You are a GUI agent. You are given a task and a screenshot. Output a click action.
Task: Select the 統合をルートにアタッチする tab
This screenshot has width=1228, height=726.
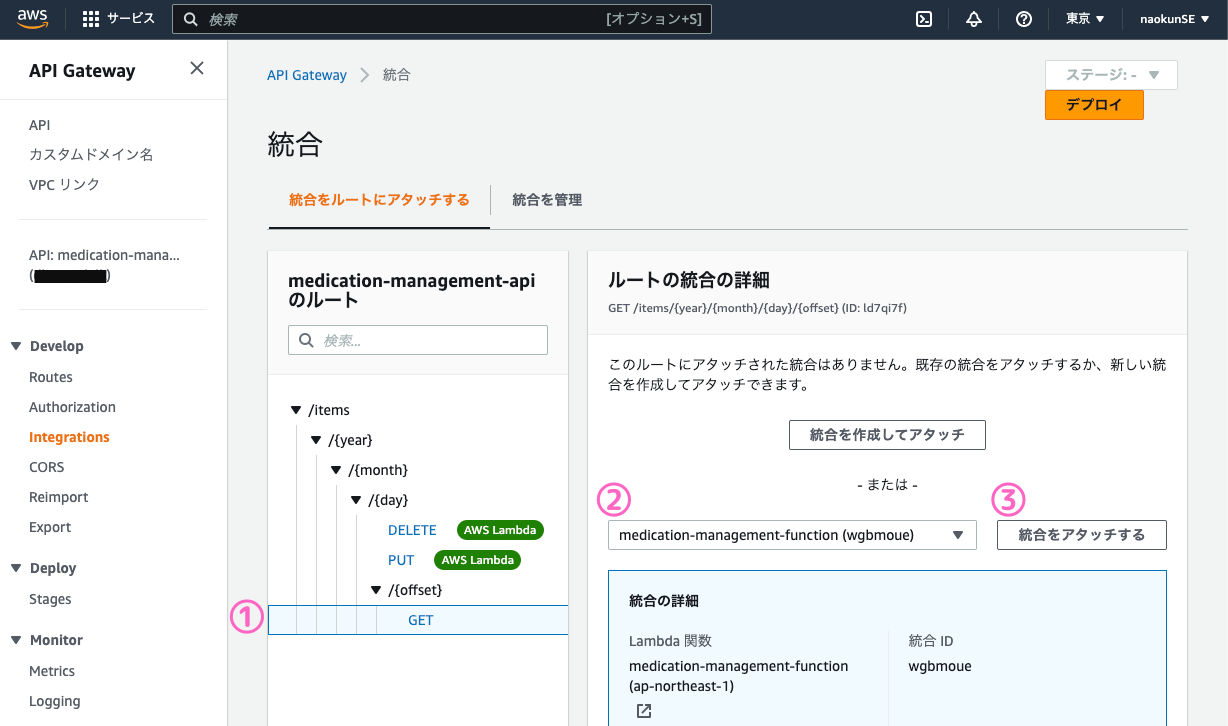coord(379,200)
